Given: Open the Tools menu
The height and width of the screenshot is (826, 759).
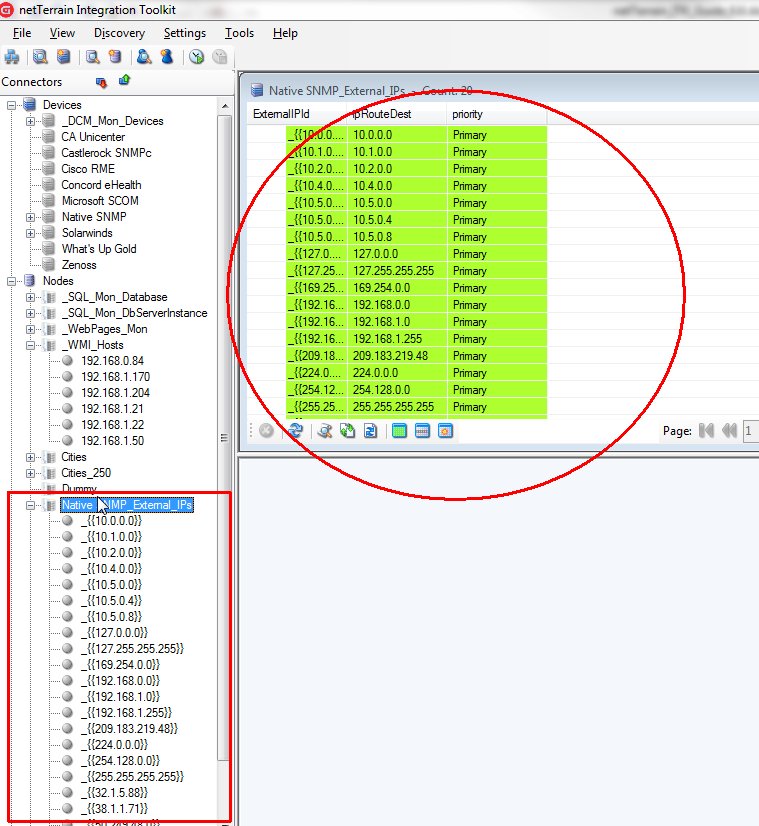Looking at the screenshot, I should point(239,33).
